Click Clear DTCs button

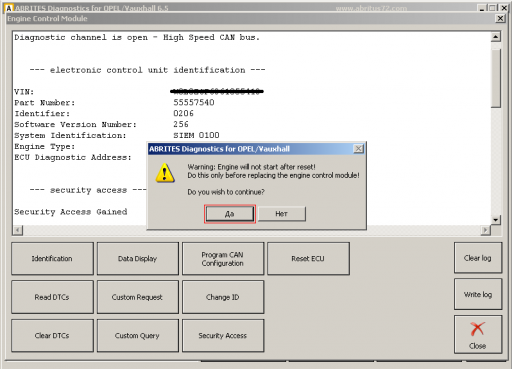(52, 336)
